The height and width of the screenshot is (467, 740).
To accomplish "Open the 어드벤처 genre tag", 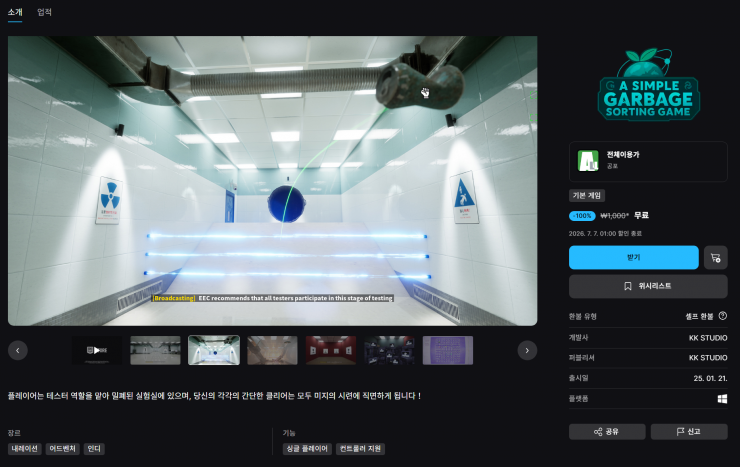I will click(63, 449).
